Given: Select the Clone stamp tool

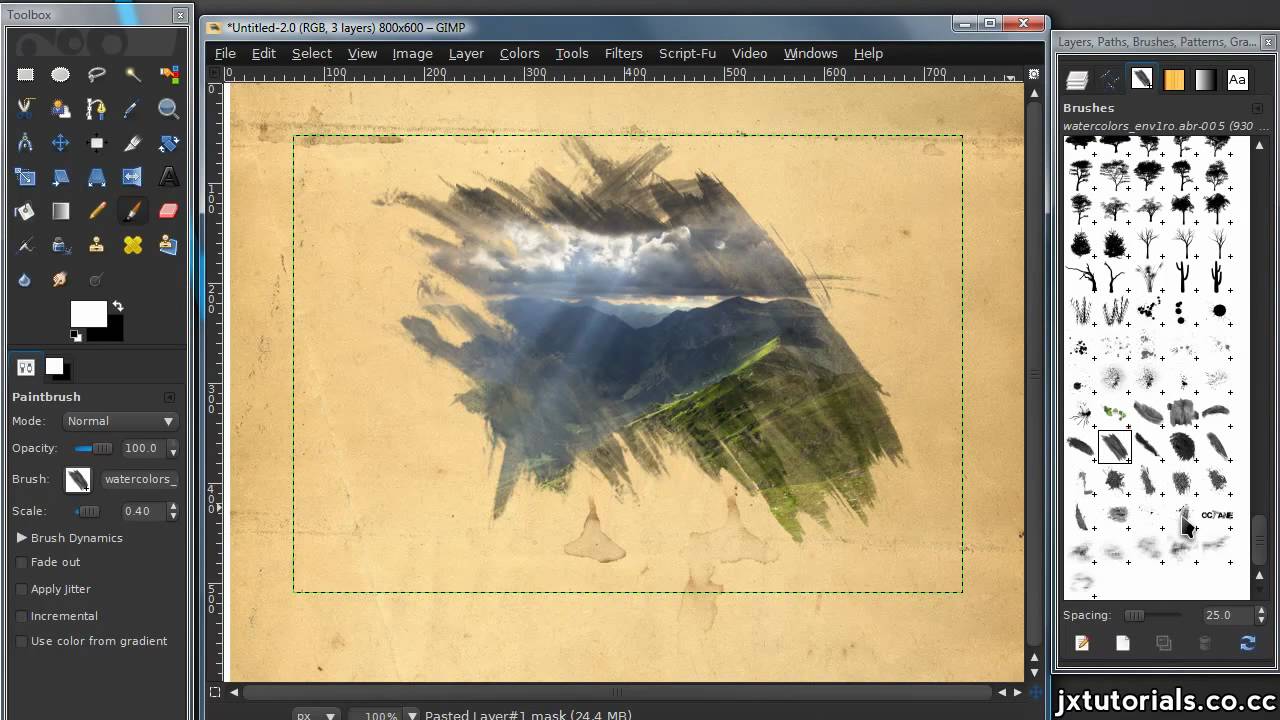Looking at the screenshot, I should click(95, 245).
